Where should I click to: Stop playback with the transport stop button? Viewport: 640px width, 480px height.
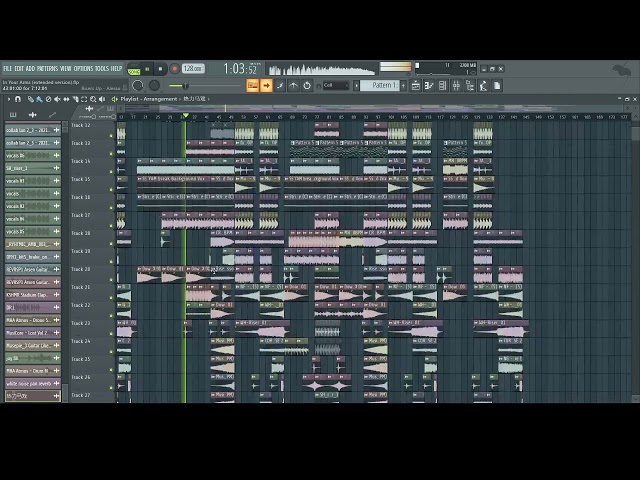click(160, 69)
